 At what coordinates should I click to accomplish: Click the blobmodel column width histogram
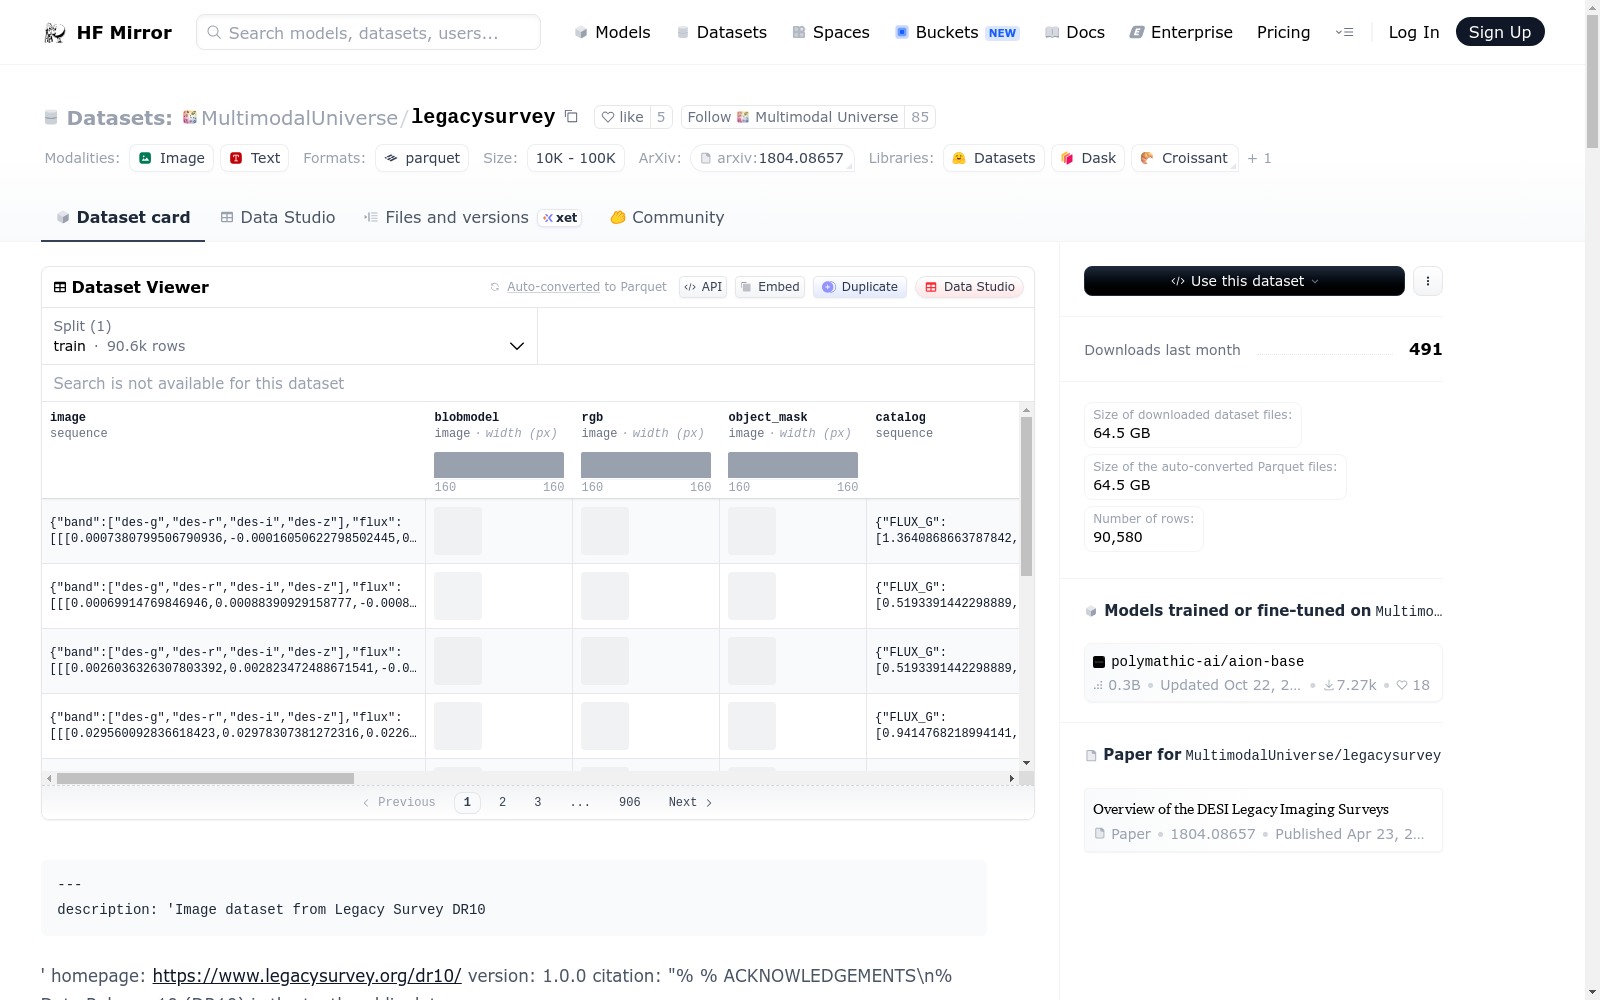pos(499,465)
